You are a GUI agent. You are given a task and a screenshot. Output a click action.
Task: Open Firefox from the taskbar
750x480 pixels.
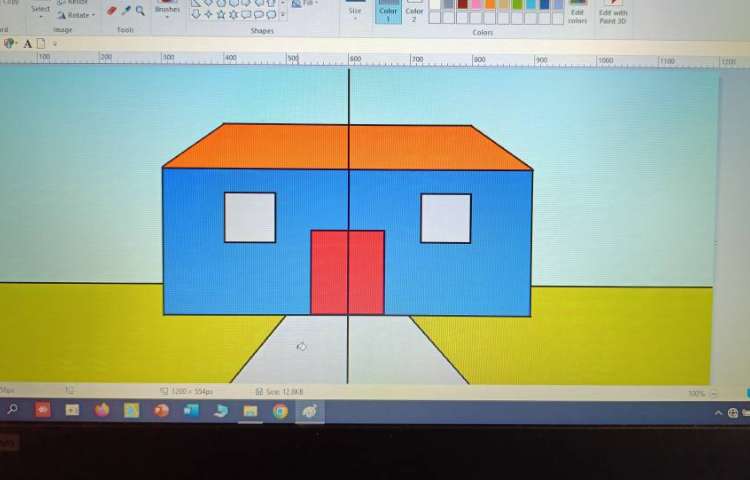pyautogui.click(x=102, y=410)
